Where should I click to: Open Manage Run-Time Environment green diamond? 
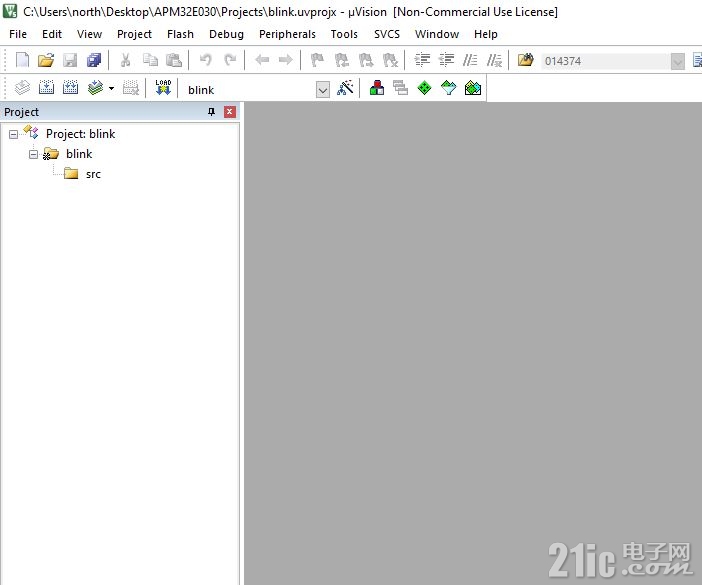tap(424, 88)
